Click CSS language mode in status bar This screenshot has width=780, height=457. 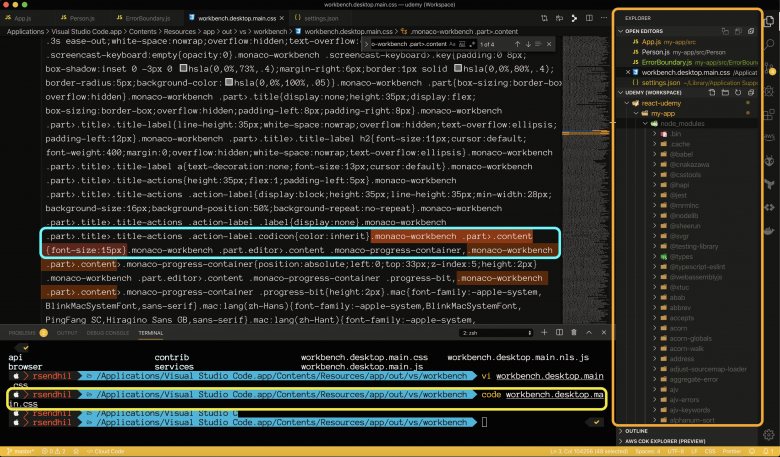(x=711, y=452)
